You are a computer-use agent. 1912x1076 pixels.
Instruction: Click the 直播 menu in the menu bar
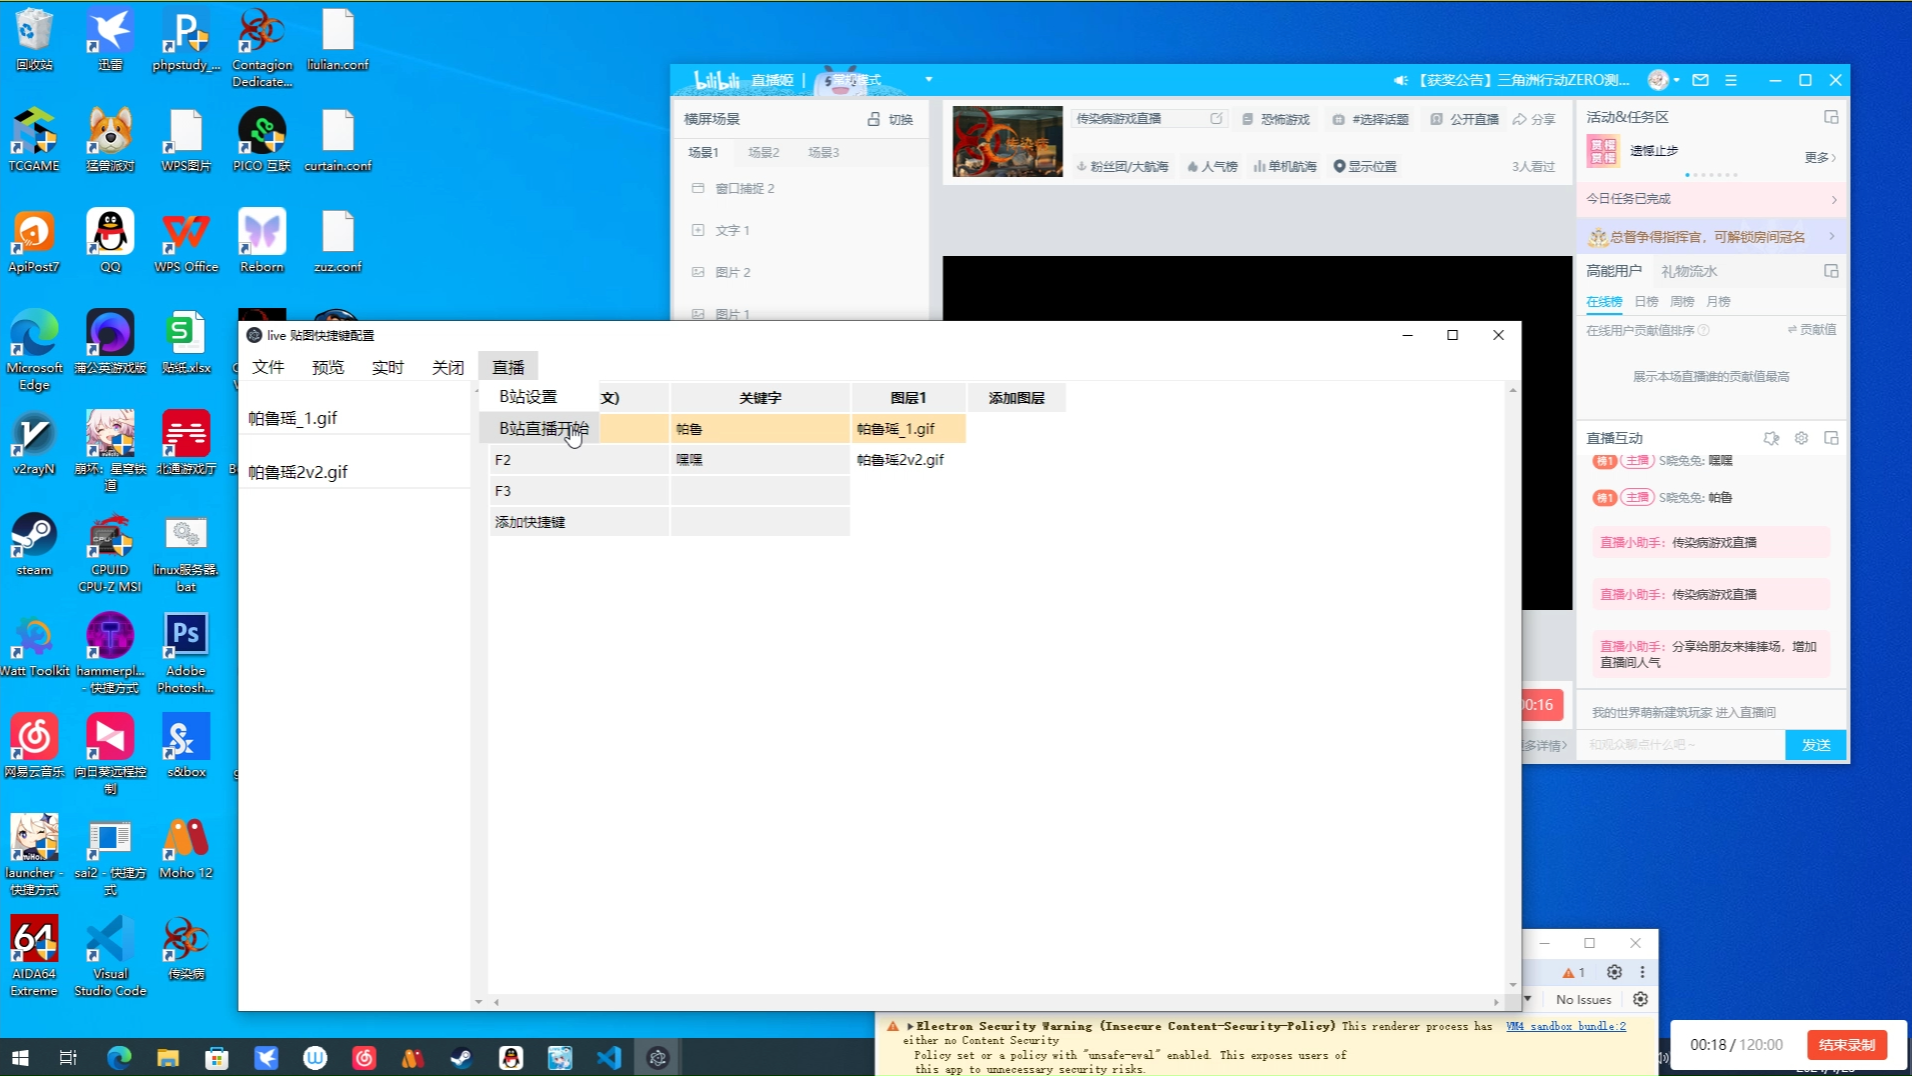(x=508, y=367)
